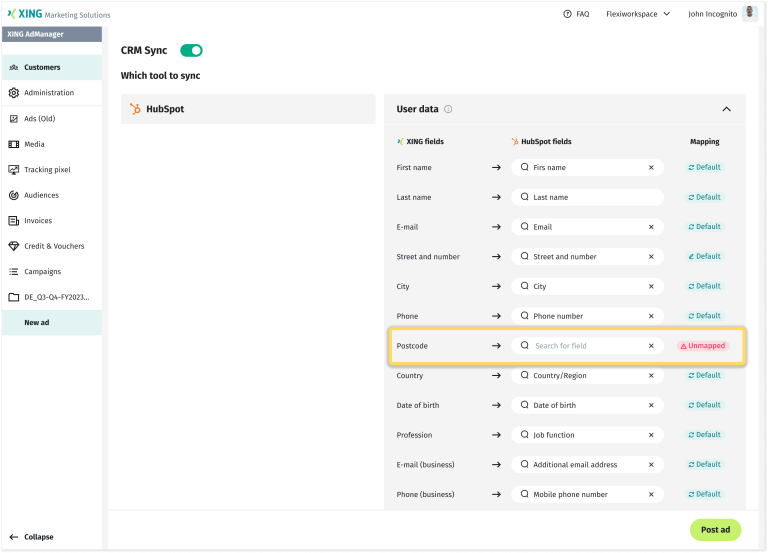Screen dimensions: 768x553
Task: Click the Post ad button
Action: pos(715,530)
